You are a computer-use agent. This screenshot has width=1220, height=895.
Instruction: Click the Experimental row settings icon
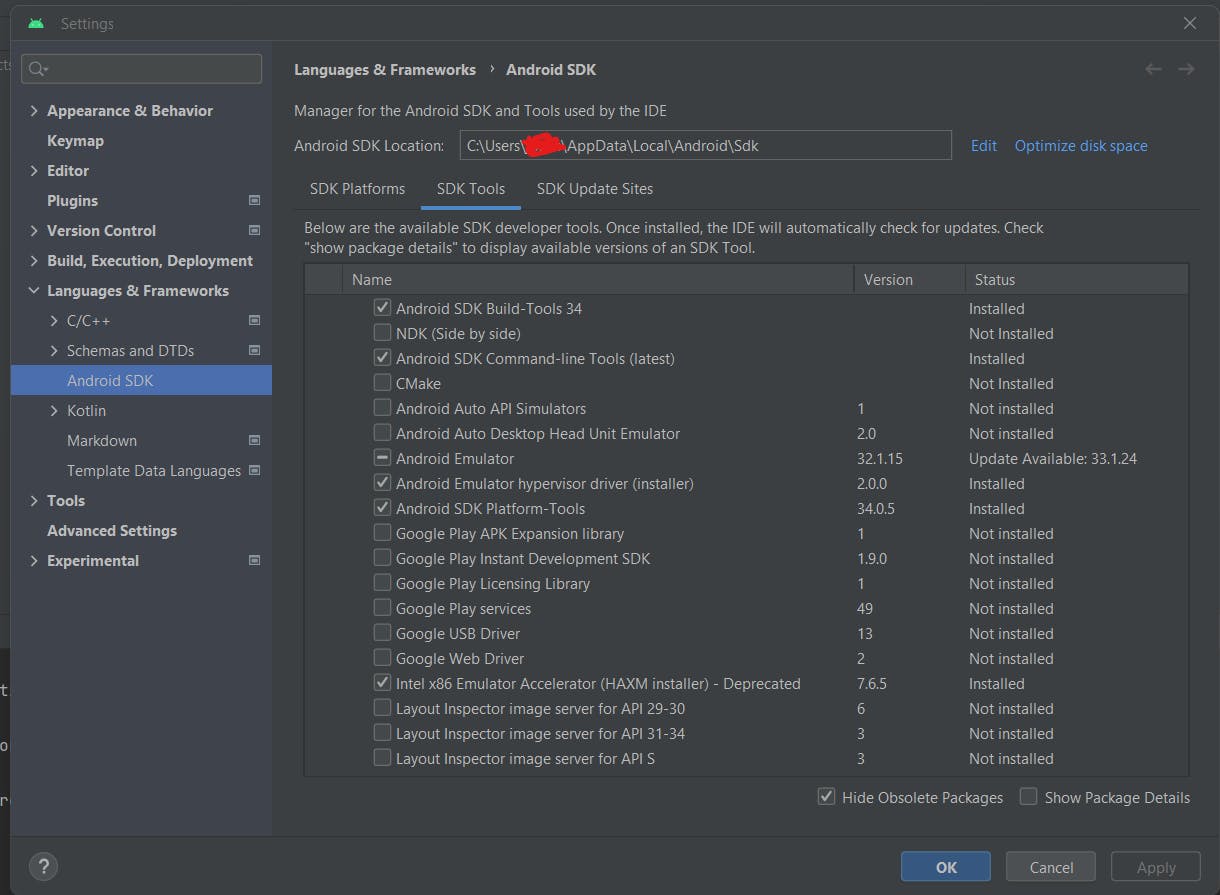click(x=254, y=560)
